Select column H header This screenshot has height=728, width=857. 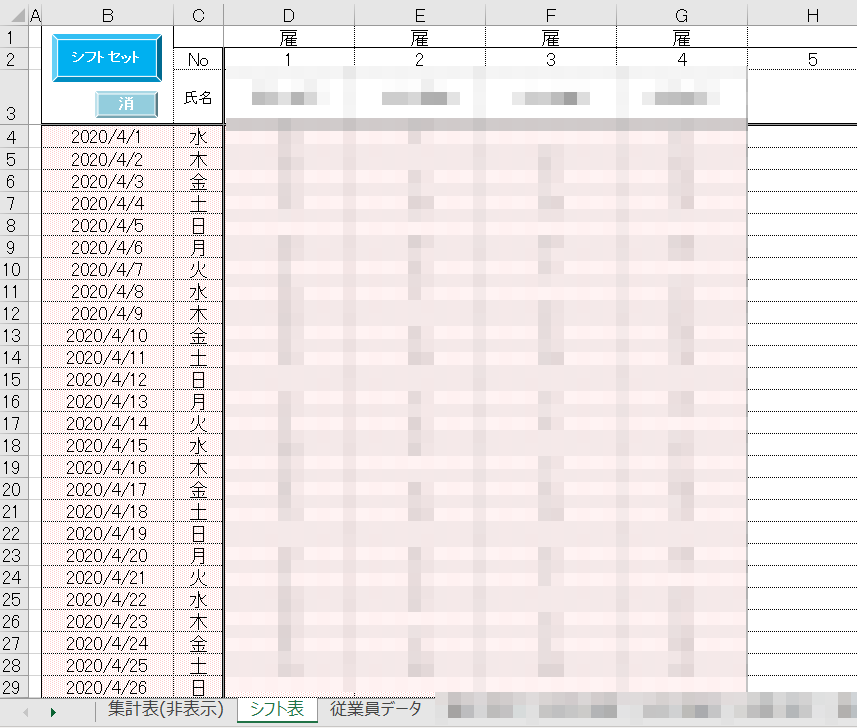point(811,16)
